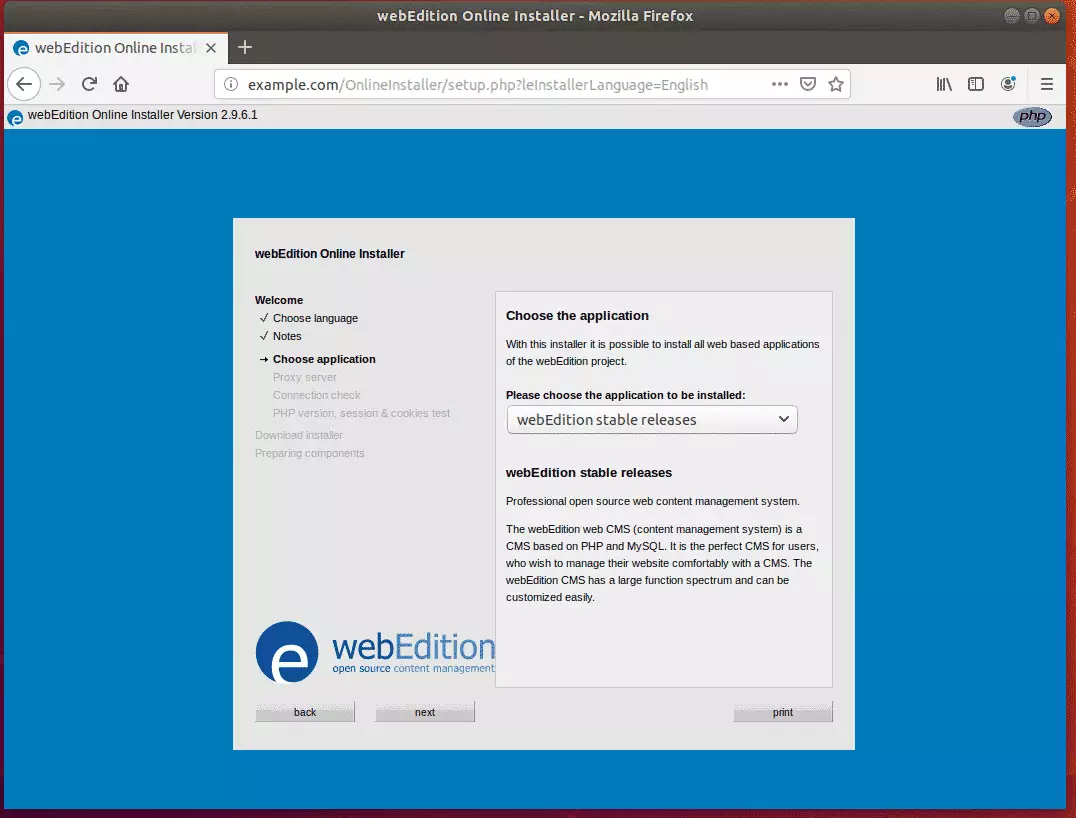
Task: Open the Firefox Library icon
Action: click(944, 84)
